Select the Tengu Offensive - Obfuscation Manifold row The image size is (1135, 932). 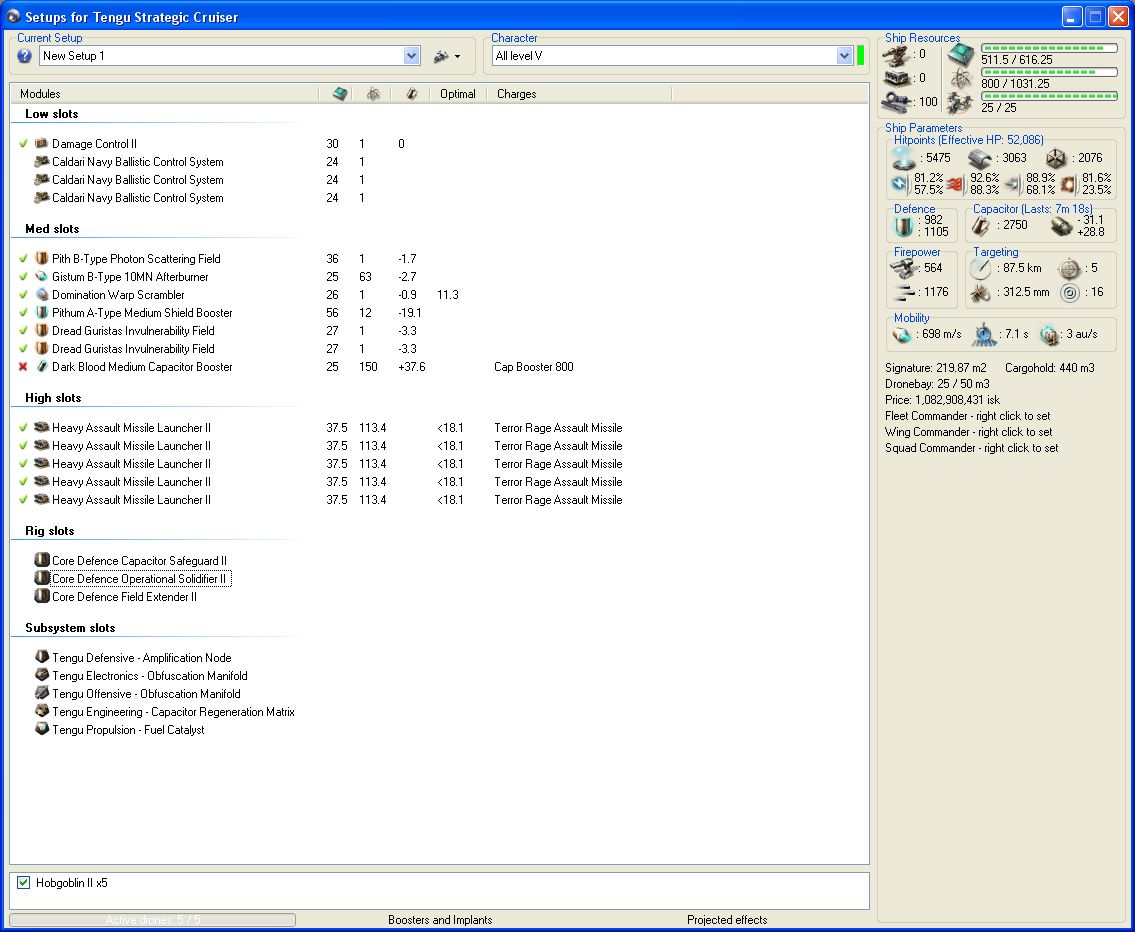(x=146, y=694)
